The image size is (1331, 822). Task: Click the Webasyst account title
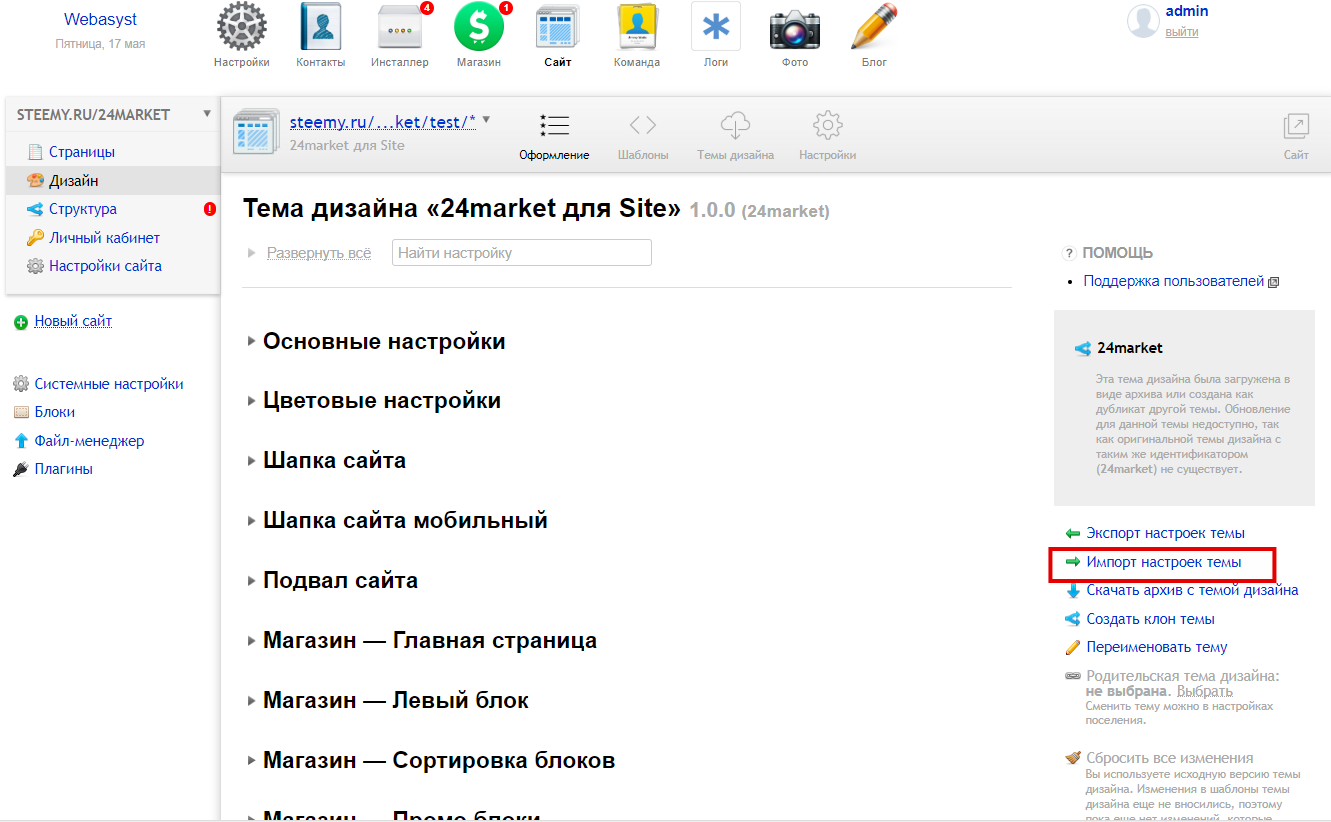(100, 20)
